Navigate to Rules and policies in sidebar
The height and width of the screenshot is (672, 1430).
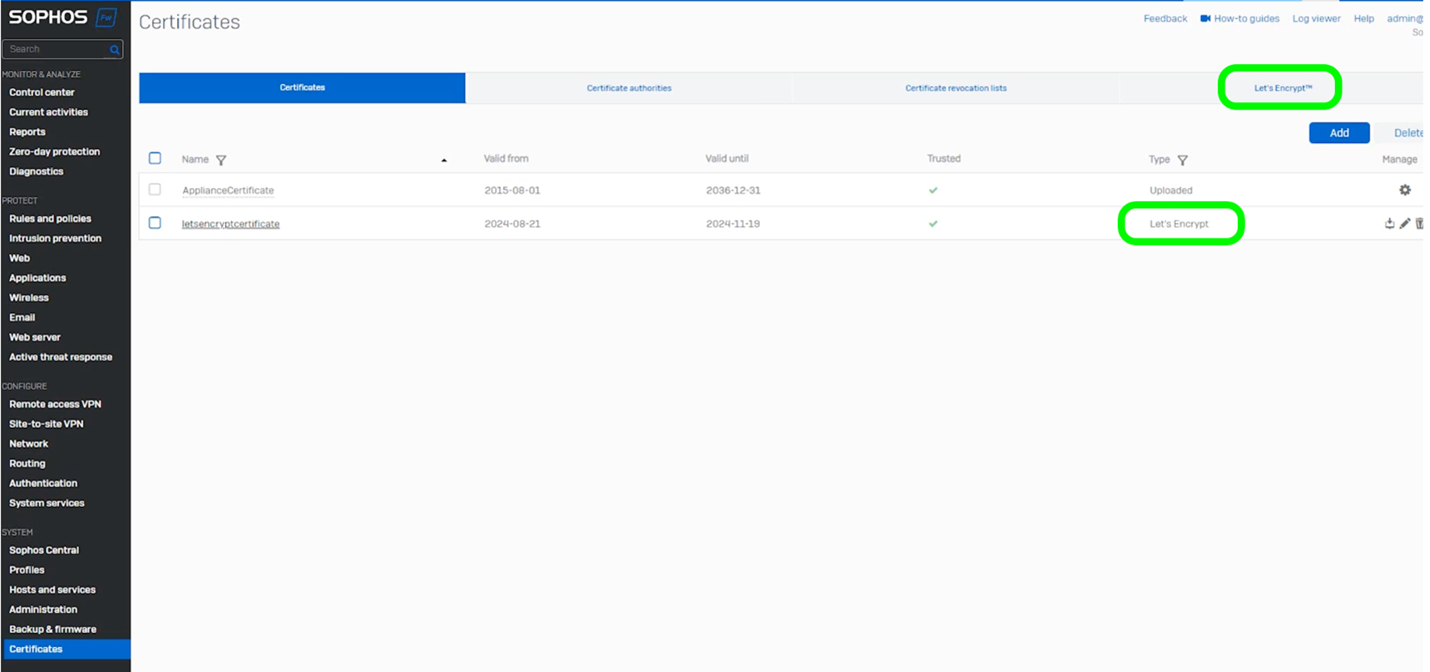coord(52,218)
